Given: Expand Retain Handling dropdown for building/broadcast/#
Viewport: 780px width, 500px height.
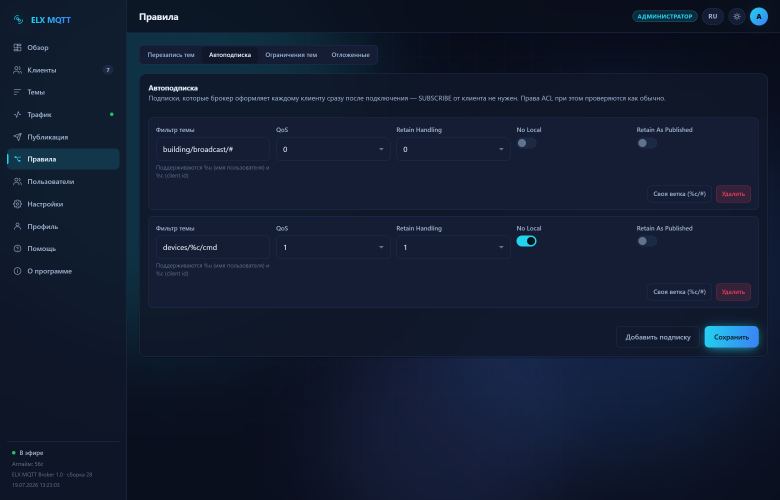Looking at the screenshot, I should (453, 149).
